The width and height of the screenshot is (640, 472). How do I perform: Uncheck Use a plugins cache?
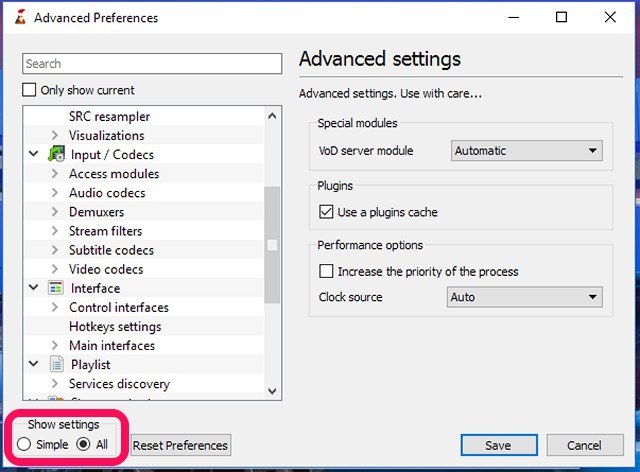point(326,212)
